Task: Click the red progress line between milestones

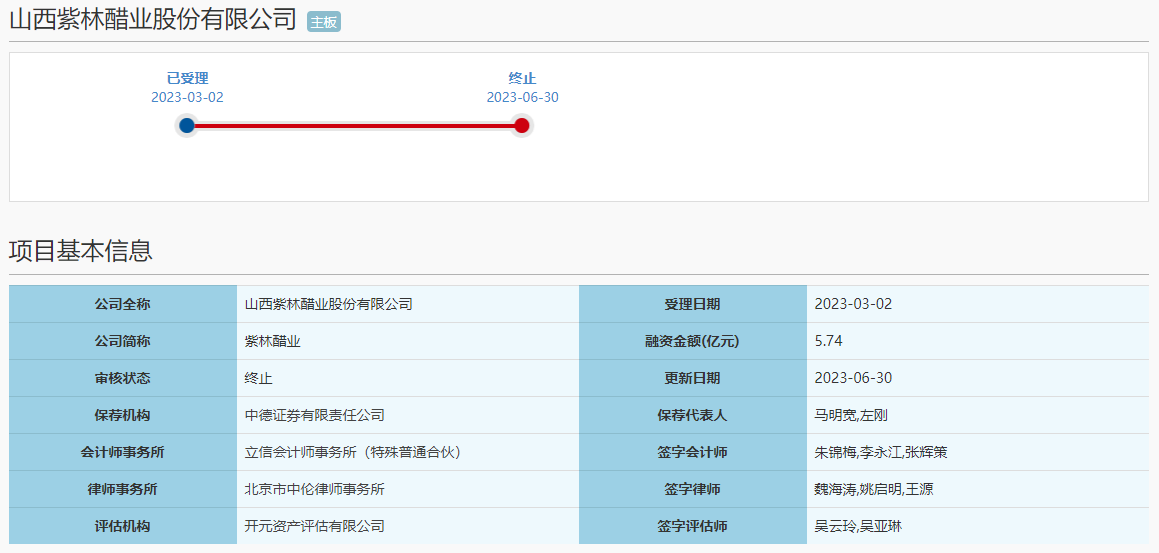Action: (x=354, y=126)
